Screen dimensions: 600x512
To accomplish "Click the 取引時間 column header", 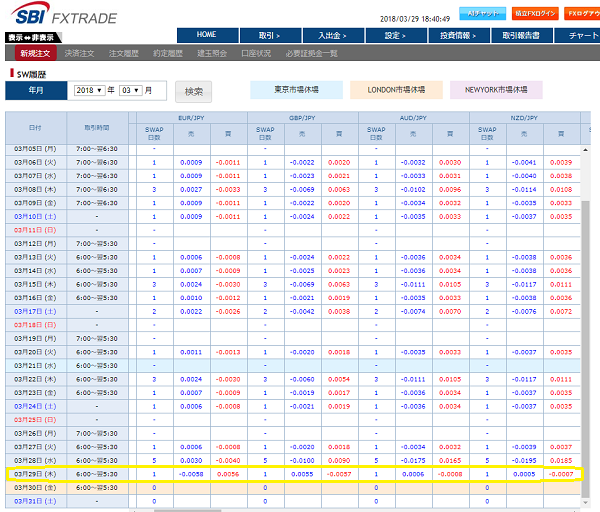I will [97, 128].
